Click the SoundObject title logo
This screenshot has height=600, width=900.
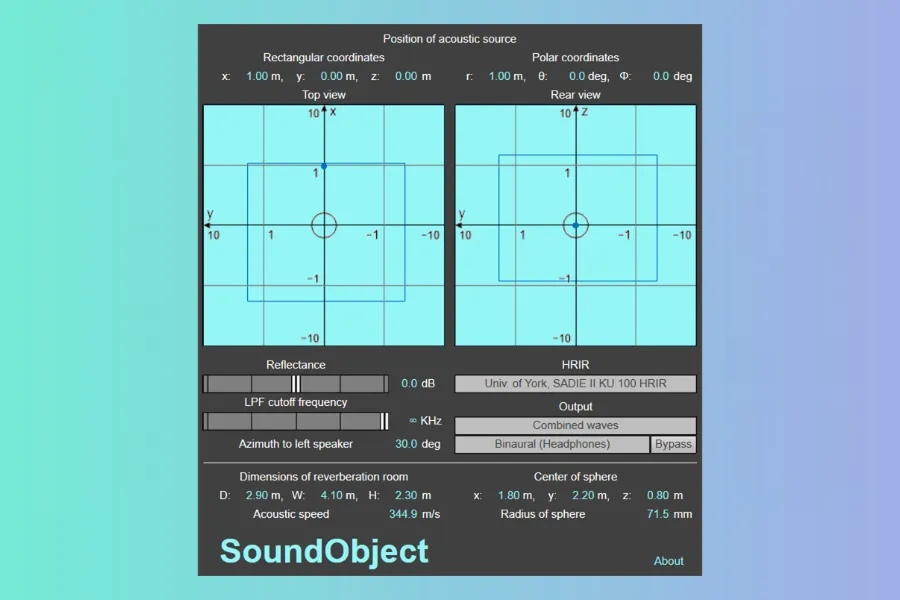[324, 551]
